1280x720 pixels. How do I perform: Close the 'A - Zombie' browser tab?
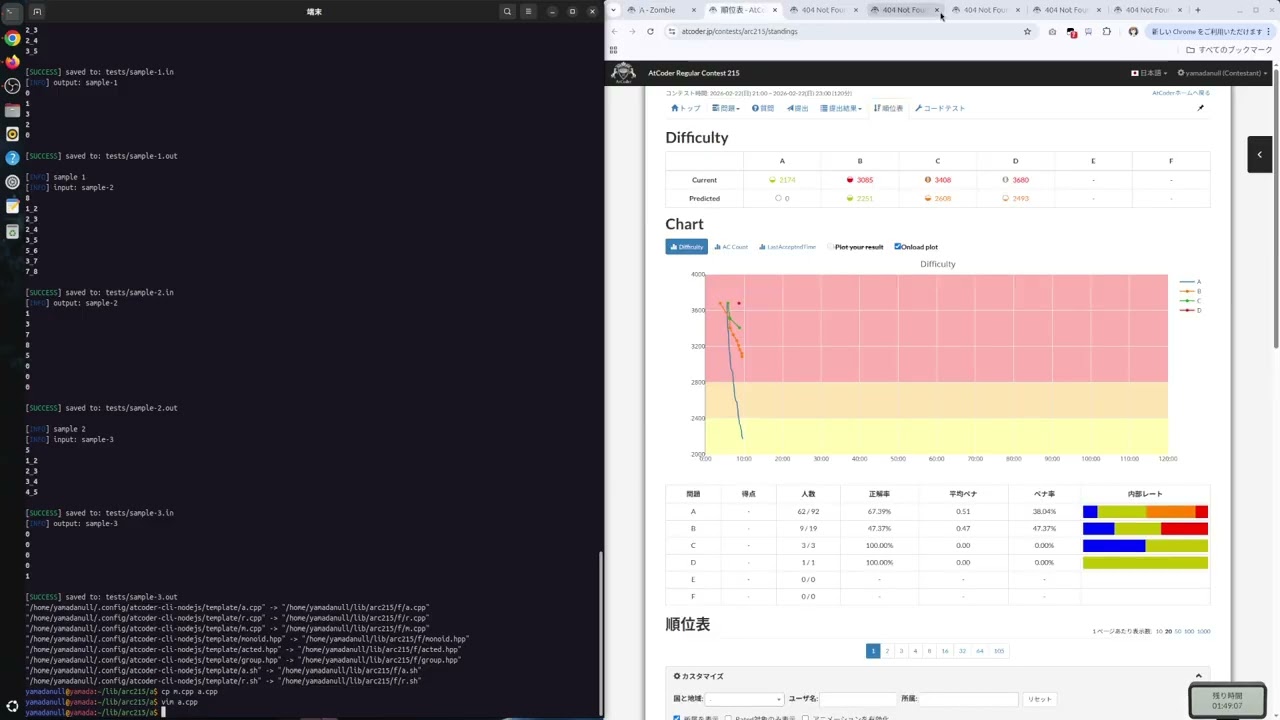tap(693, 10)
